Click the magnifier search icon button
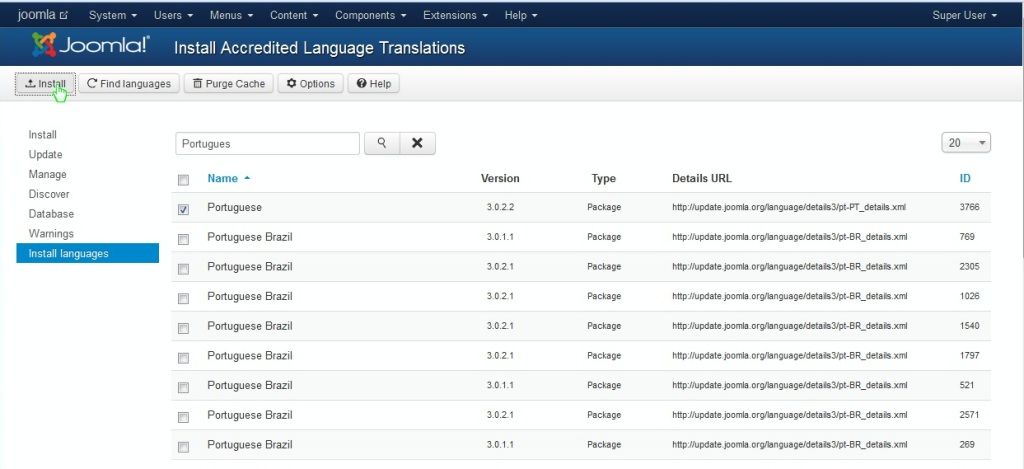 click(382, 143)
